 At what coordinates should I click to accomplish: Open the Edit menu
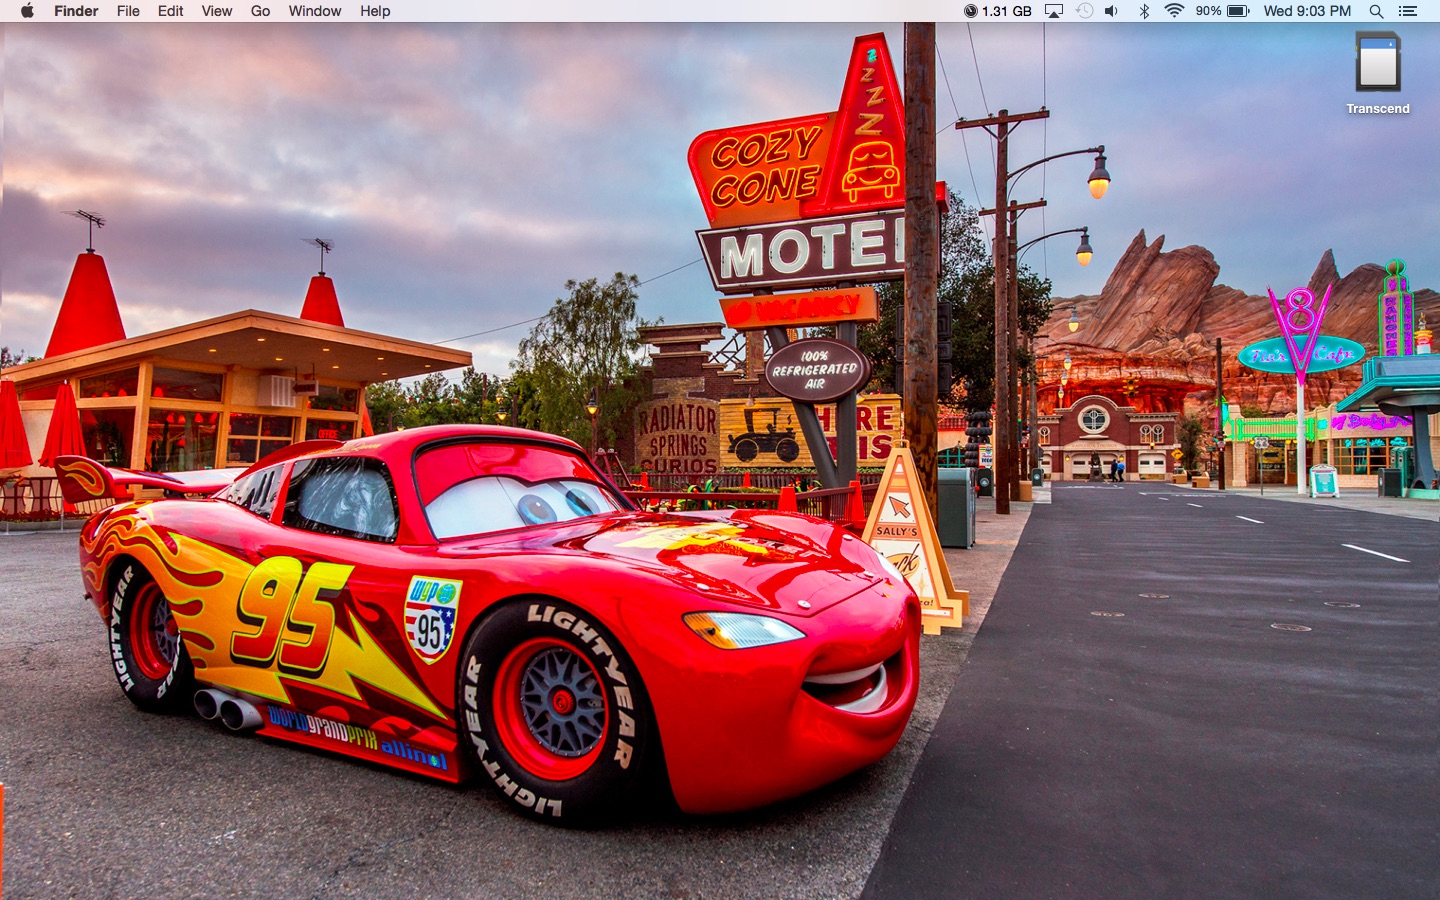171,11
